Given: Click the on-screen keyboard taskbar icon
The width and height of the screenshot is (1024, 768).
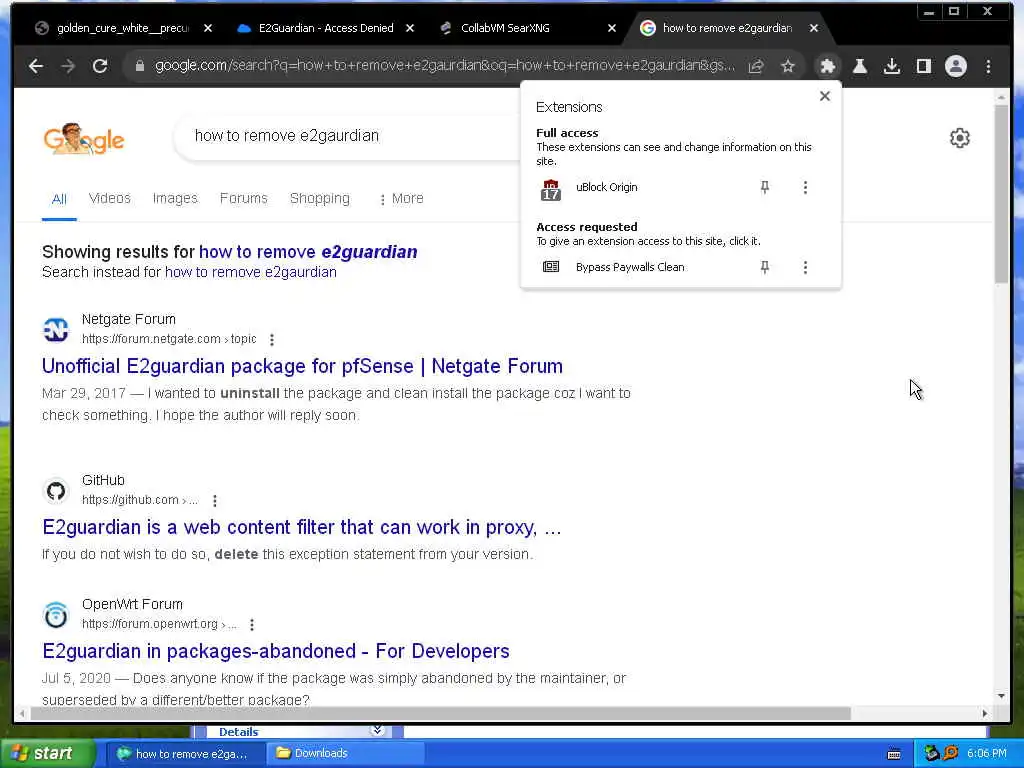Looking at the screenshot, I should pos(894,754).
